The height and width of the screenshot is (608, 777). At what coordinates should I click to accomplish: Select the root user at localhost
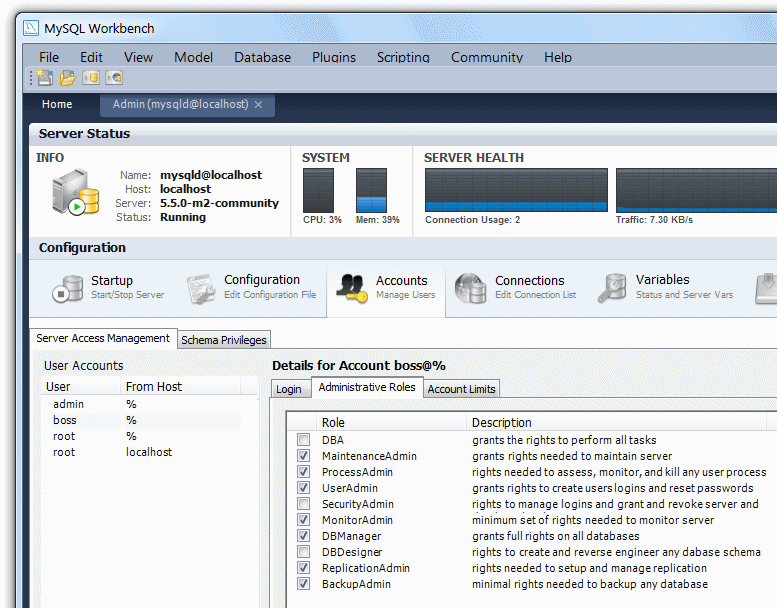[142, 452]
